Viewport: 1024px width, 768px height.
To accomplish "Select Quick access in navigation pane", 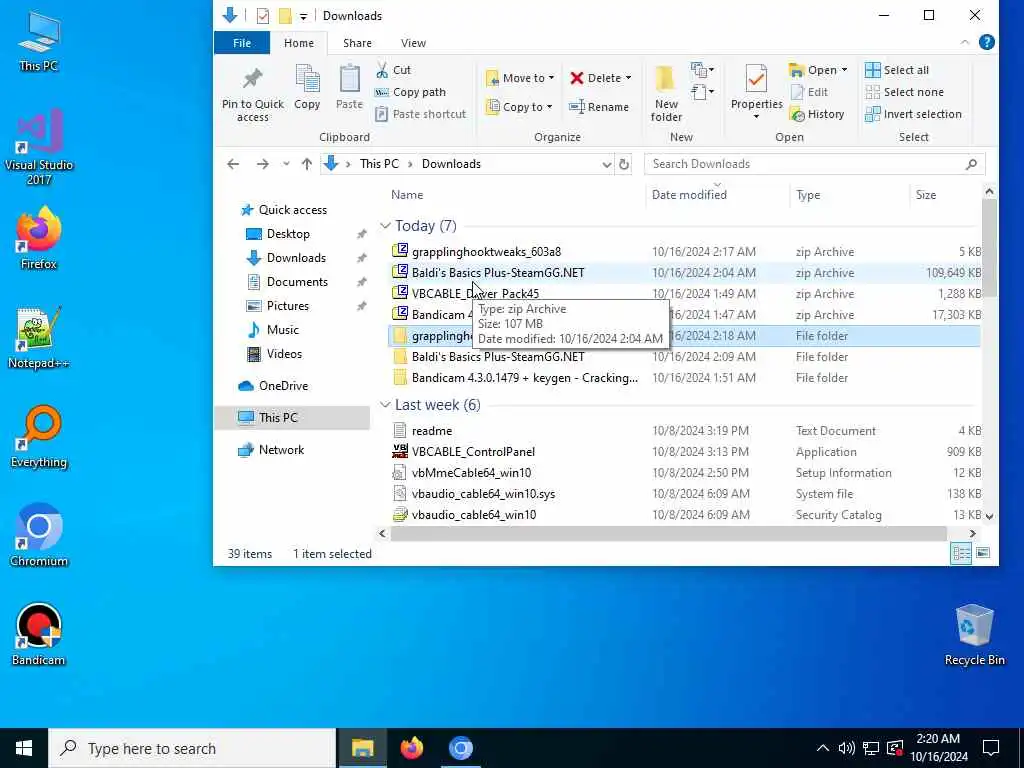I will (293, 210).
